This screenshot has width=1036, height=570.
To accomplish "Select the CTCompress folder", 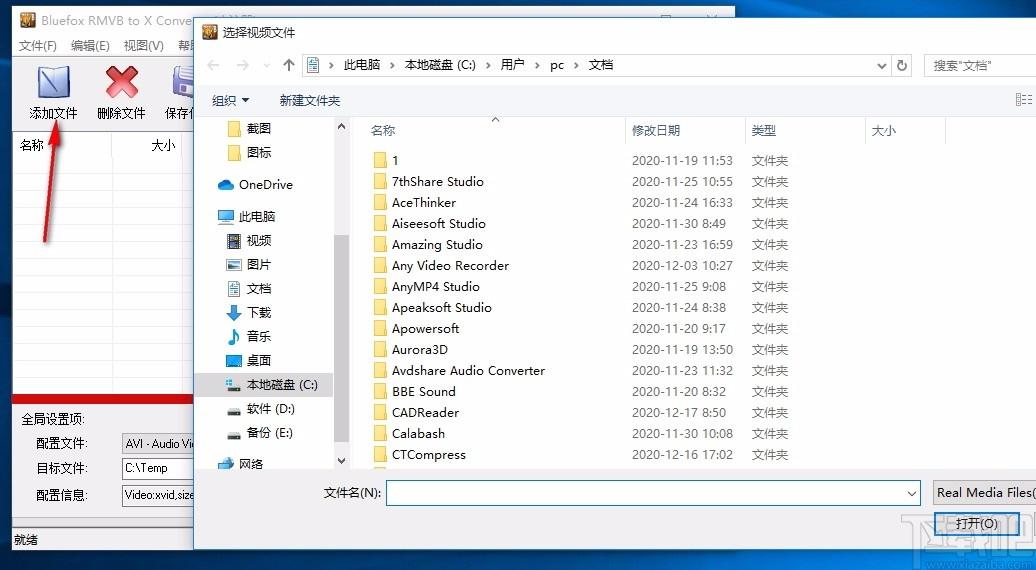I will click(x=420, y=455).
